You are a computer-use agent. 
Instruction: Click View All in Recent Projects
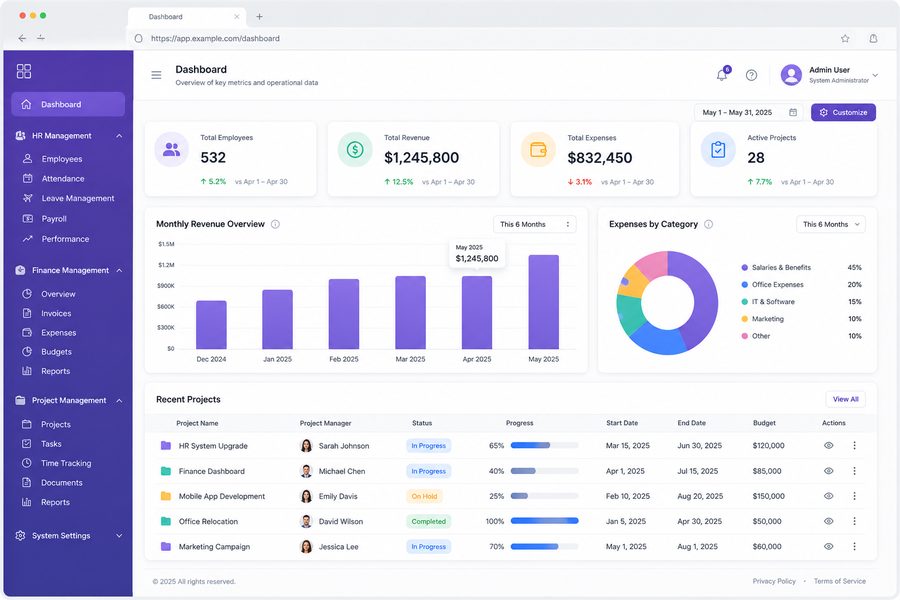click(845, 399)
